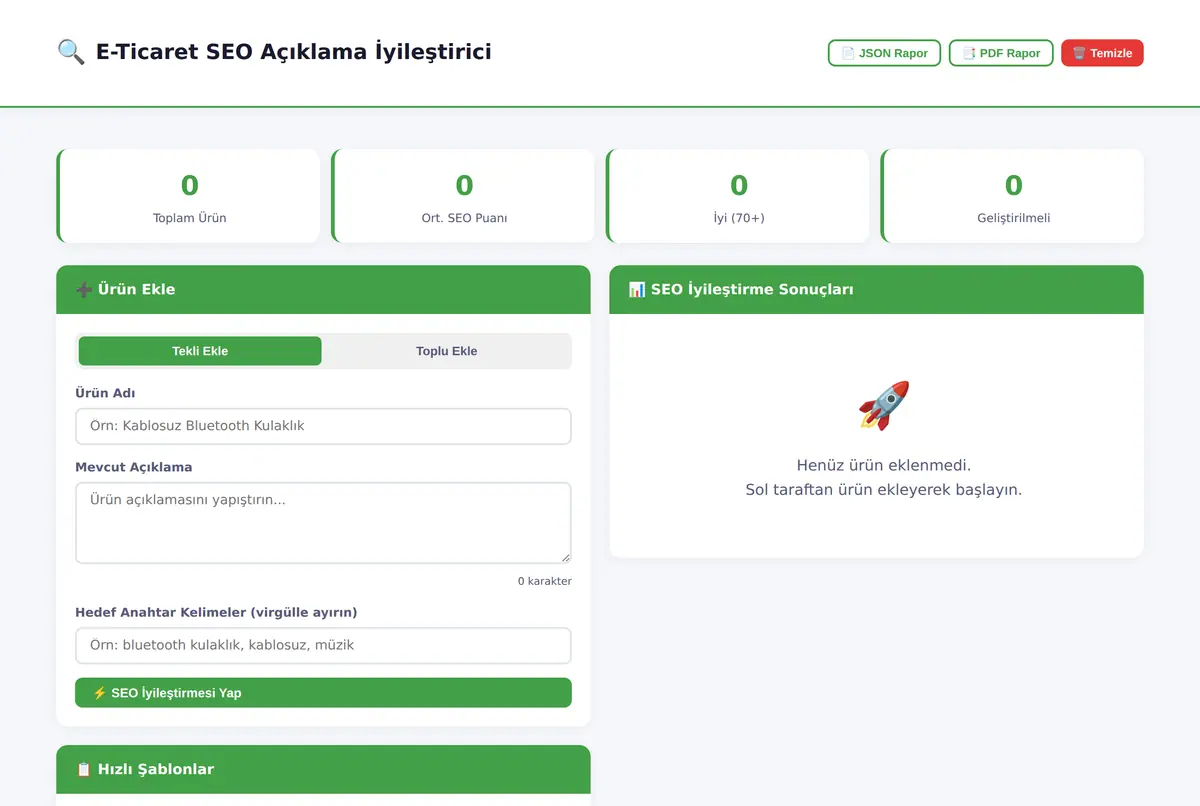Click the plus icon in Ürün Ekle header

point(84,290)
